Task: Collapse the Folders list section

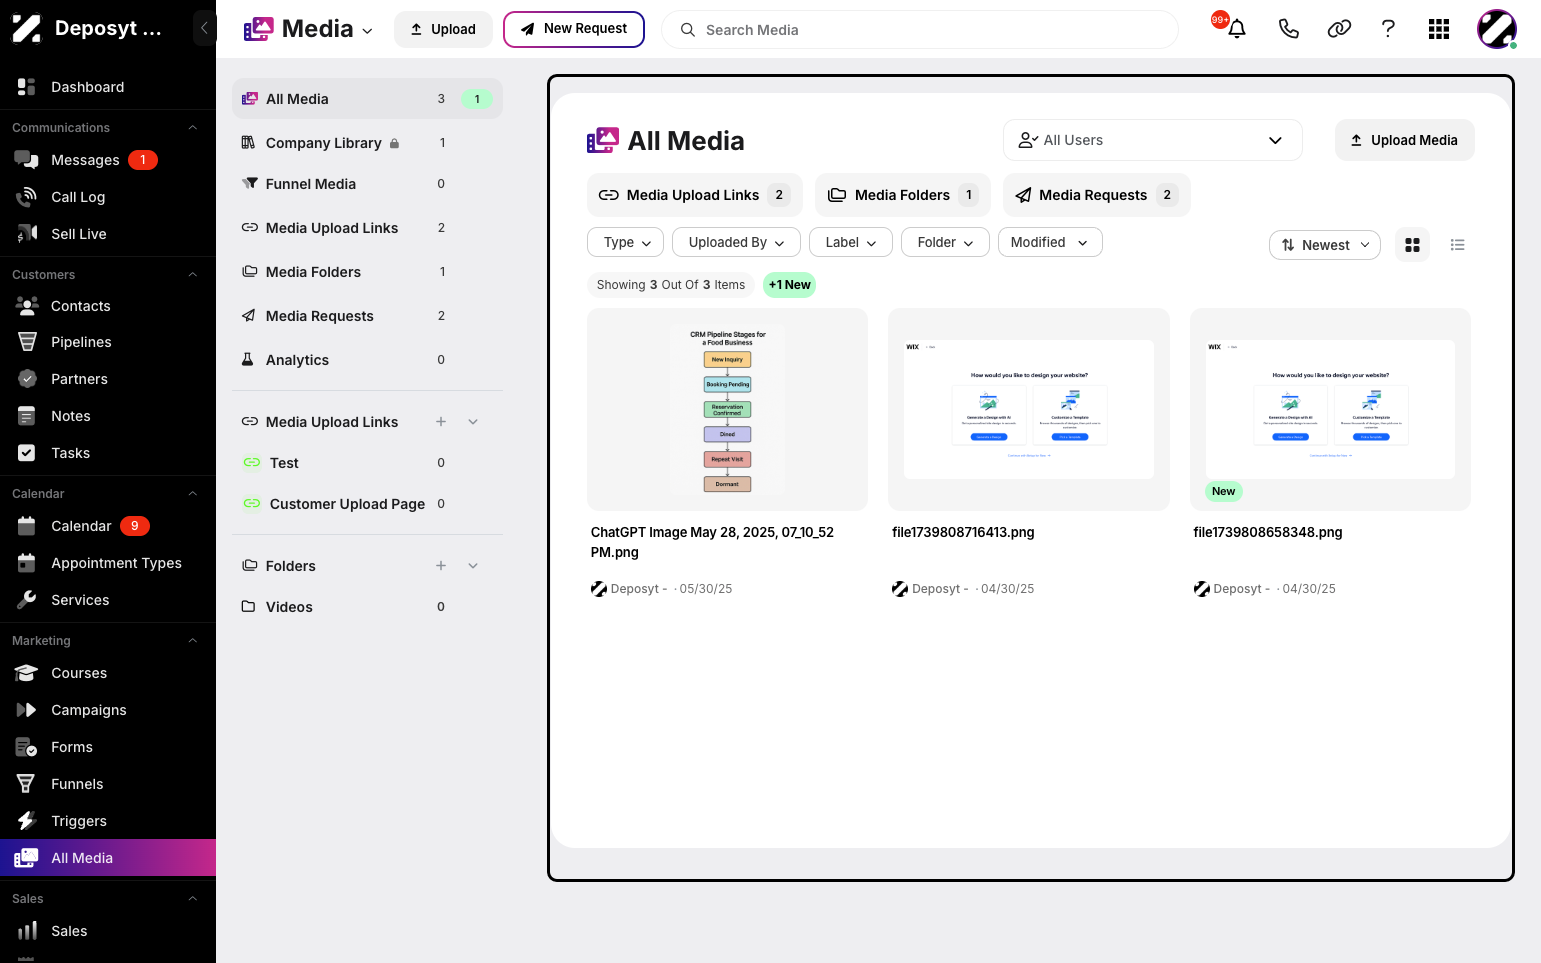Action: [473, 566]
